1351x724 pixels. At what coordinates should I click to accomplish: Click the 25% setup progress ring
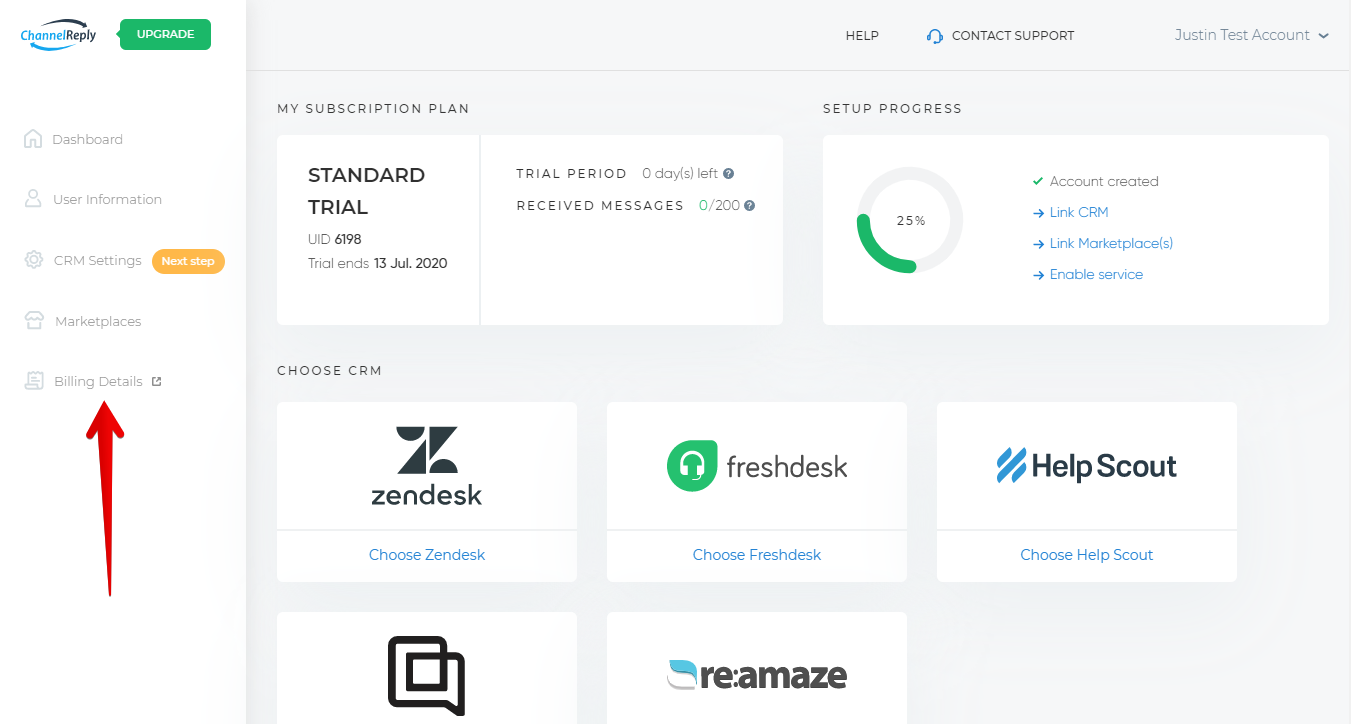click(x=910, y=220)
